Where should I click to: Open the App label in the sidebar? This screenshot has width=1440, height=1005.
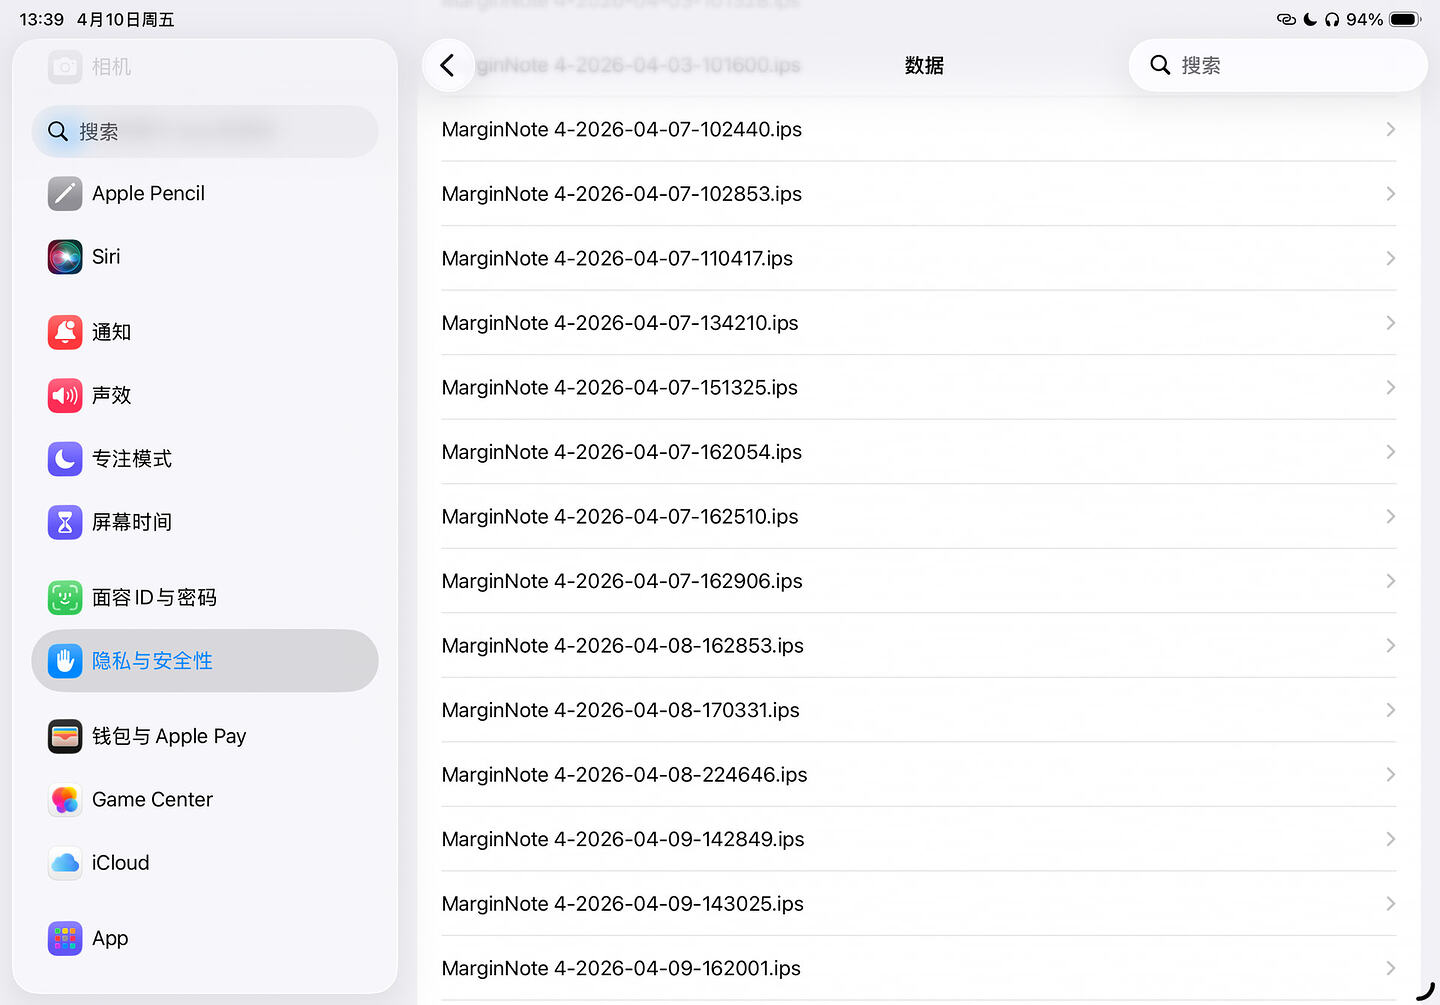pos(110,939)
